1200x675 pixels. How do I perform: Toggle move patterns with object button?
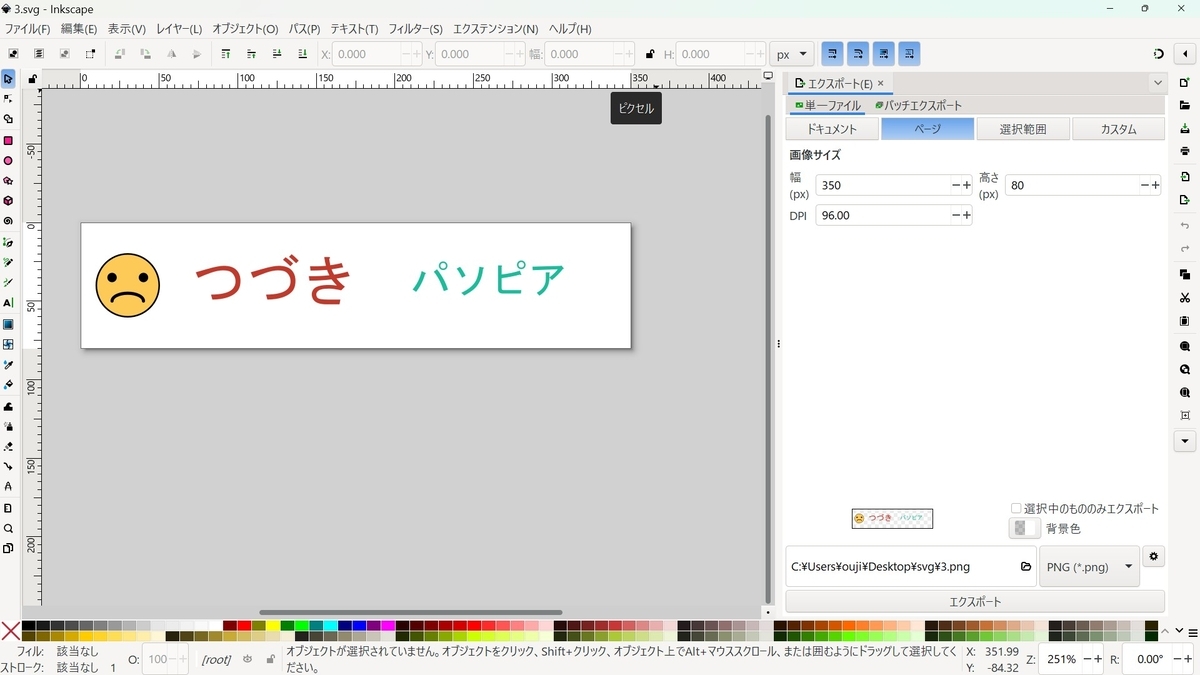coord(909,54)
